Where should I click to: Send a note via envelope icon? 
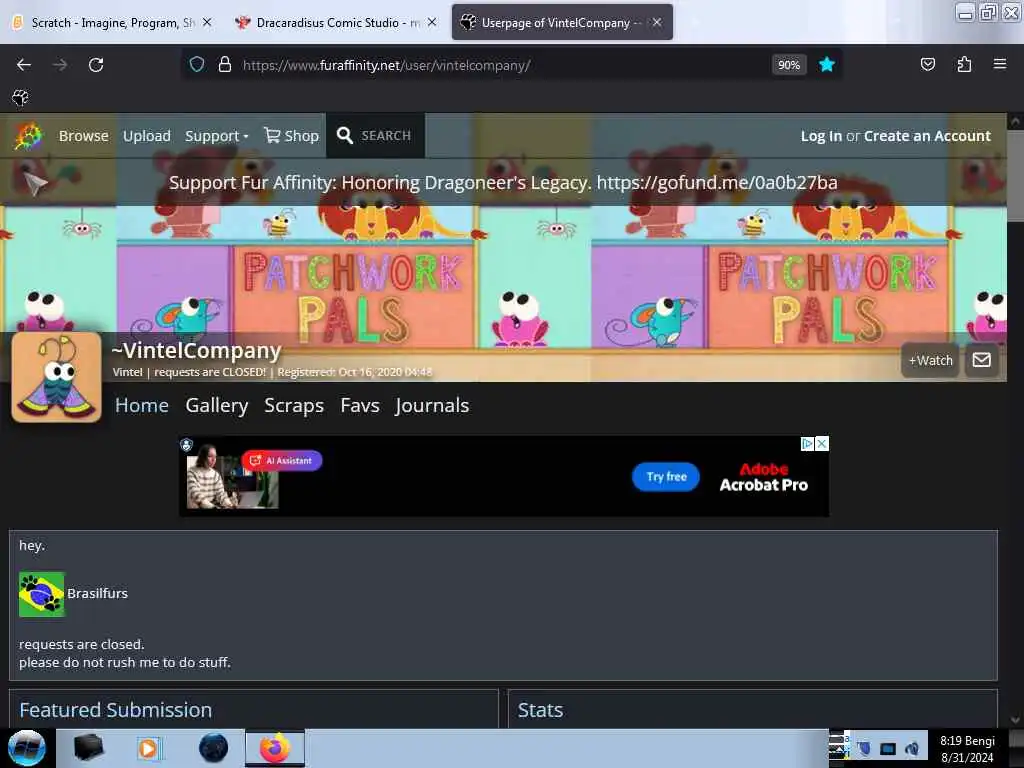pos(982,360)
